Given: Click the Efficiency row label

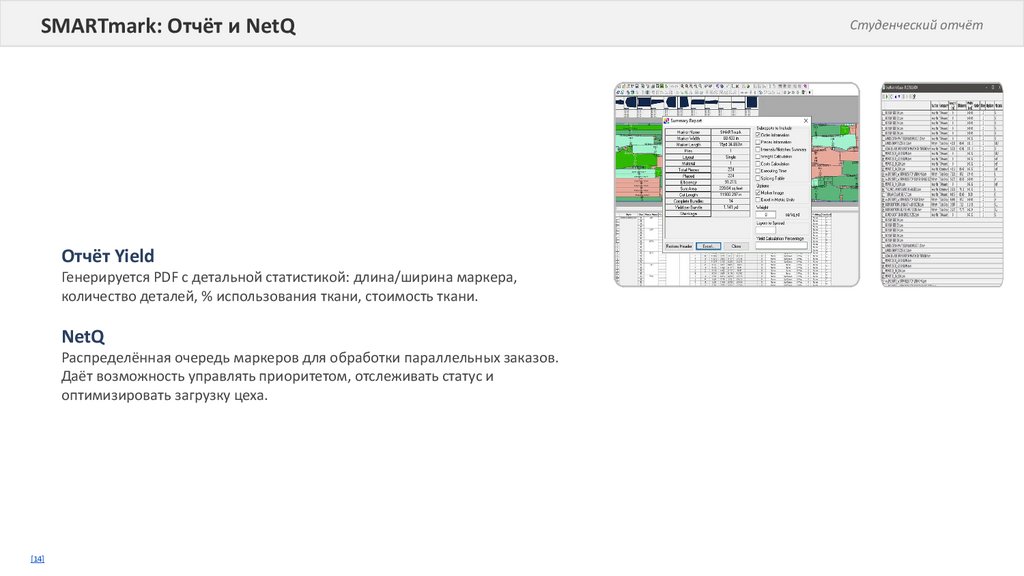Looking at the screenshot, I should (x=688, y=182).
